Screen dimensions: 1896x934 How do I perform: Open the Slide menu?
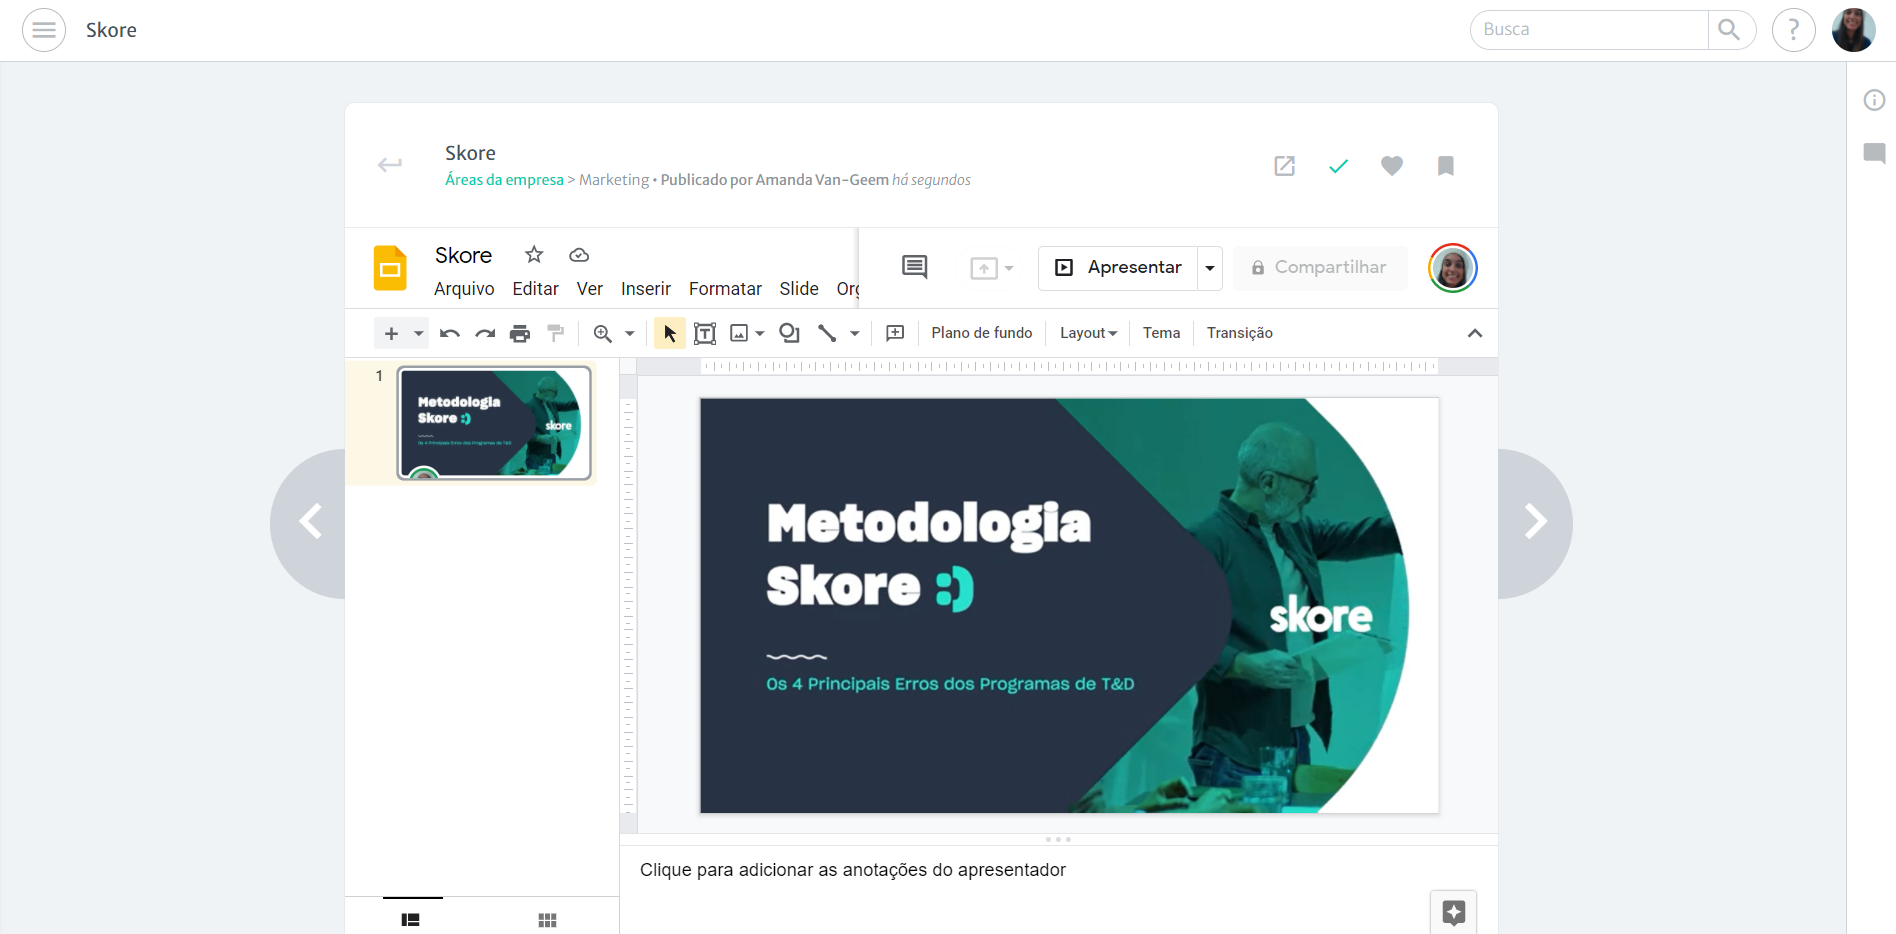[x=799, y=289]
